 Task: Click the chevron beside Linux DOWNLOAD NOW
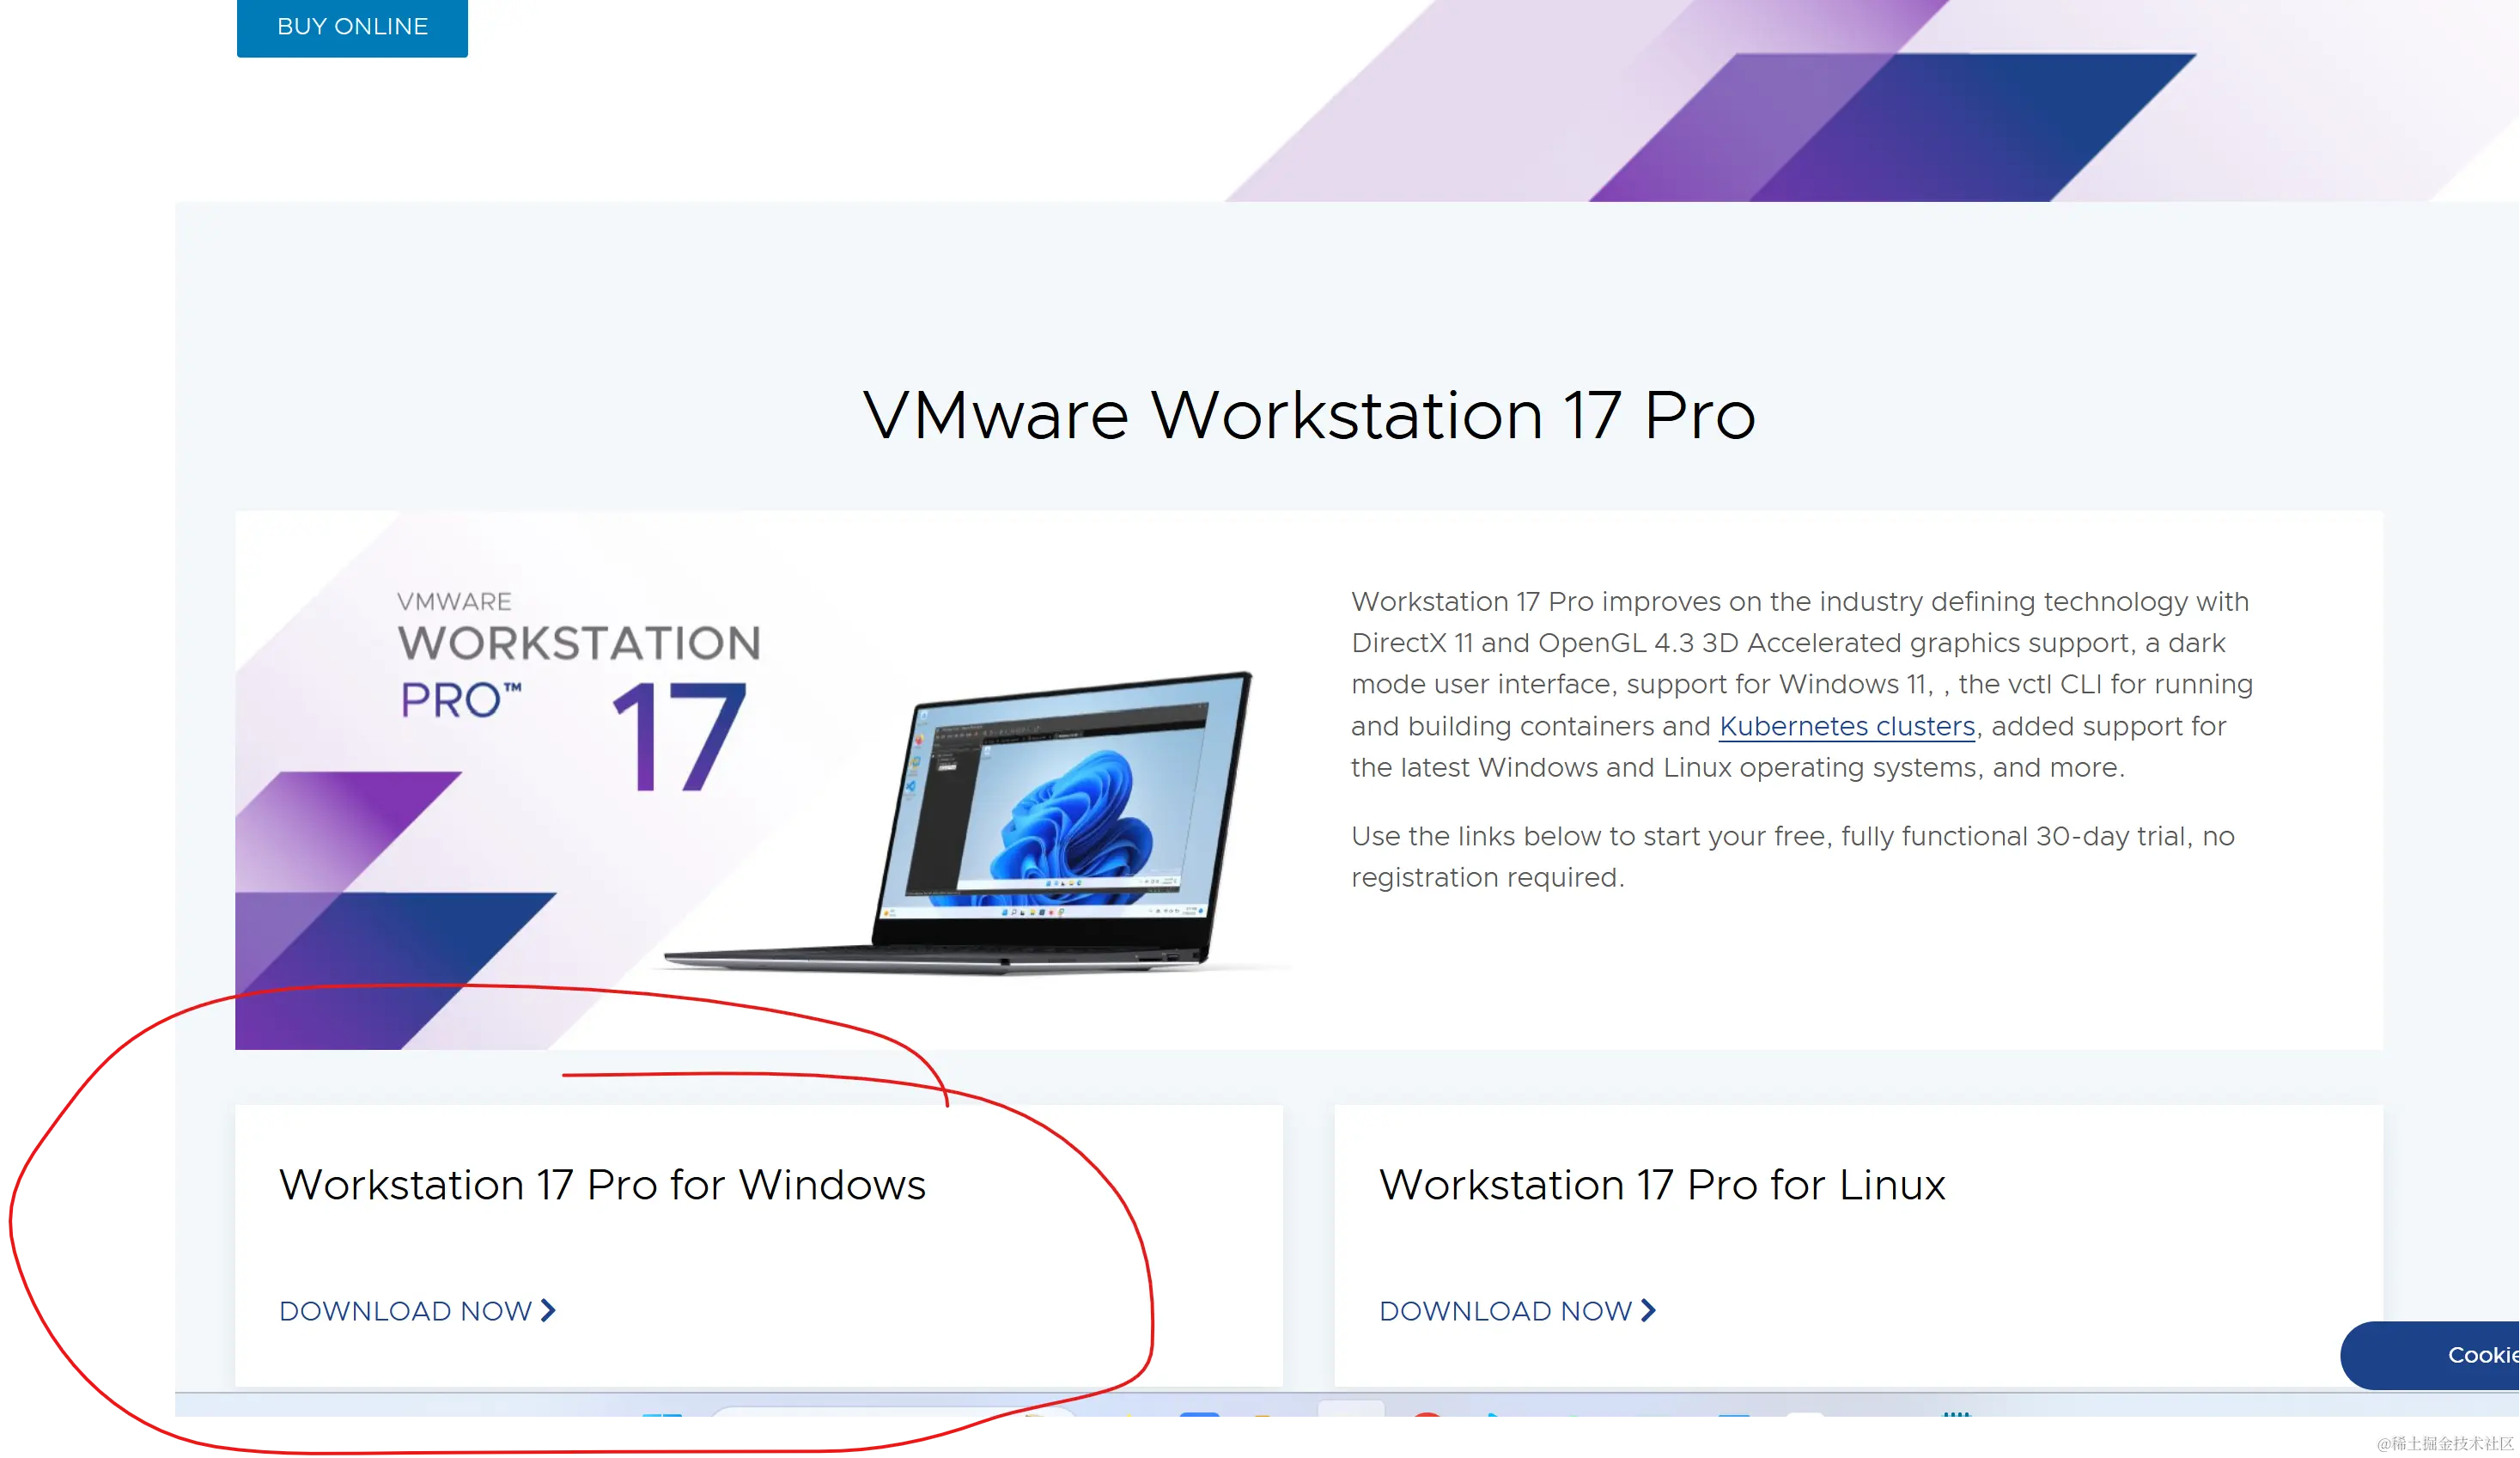pos(1648,1311)
